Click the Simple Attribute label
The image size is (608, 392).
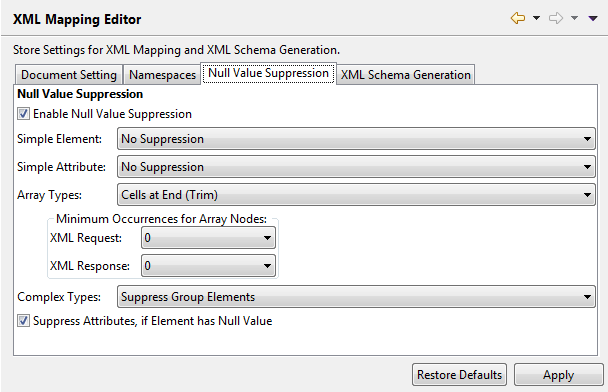tap(61, 167)
